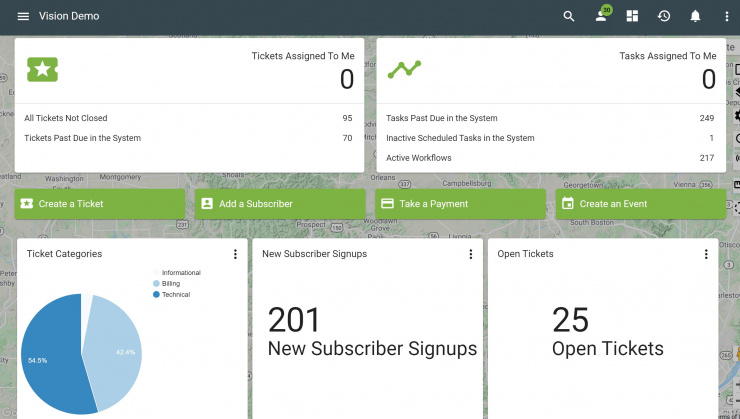This screenshot has width=740, height=419.
Task: Click the Vision Demo title
Action: pyautogui.click(x=69, y=17)
